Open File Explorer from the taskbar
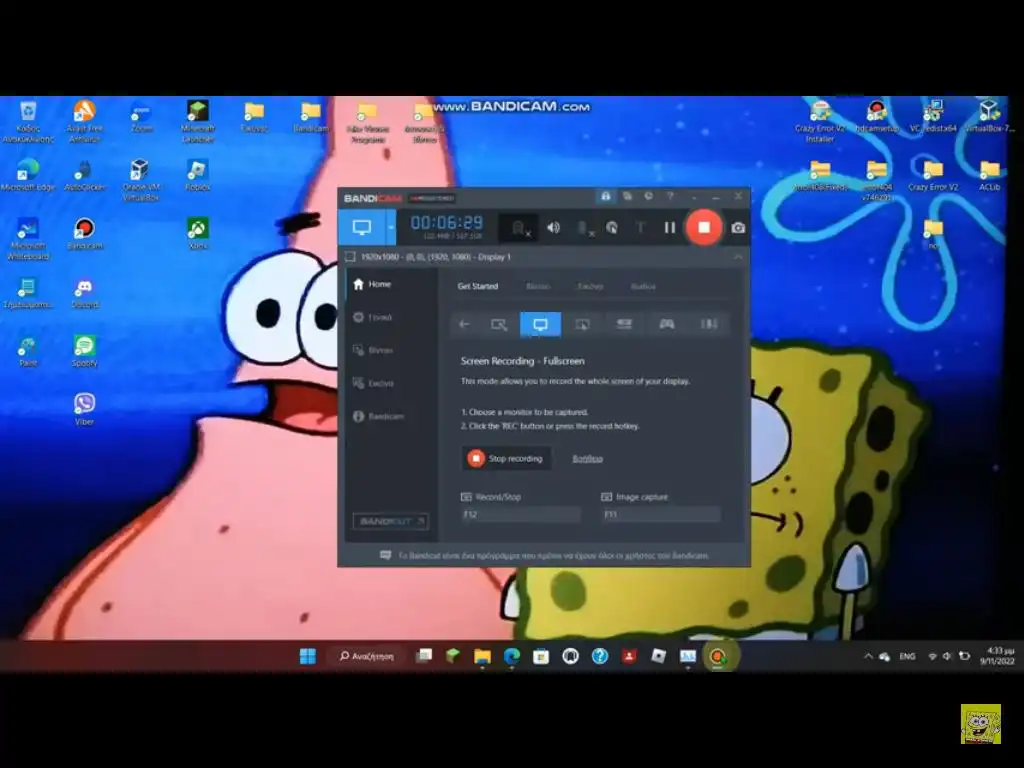 (x=482, y=656)
